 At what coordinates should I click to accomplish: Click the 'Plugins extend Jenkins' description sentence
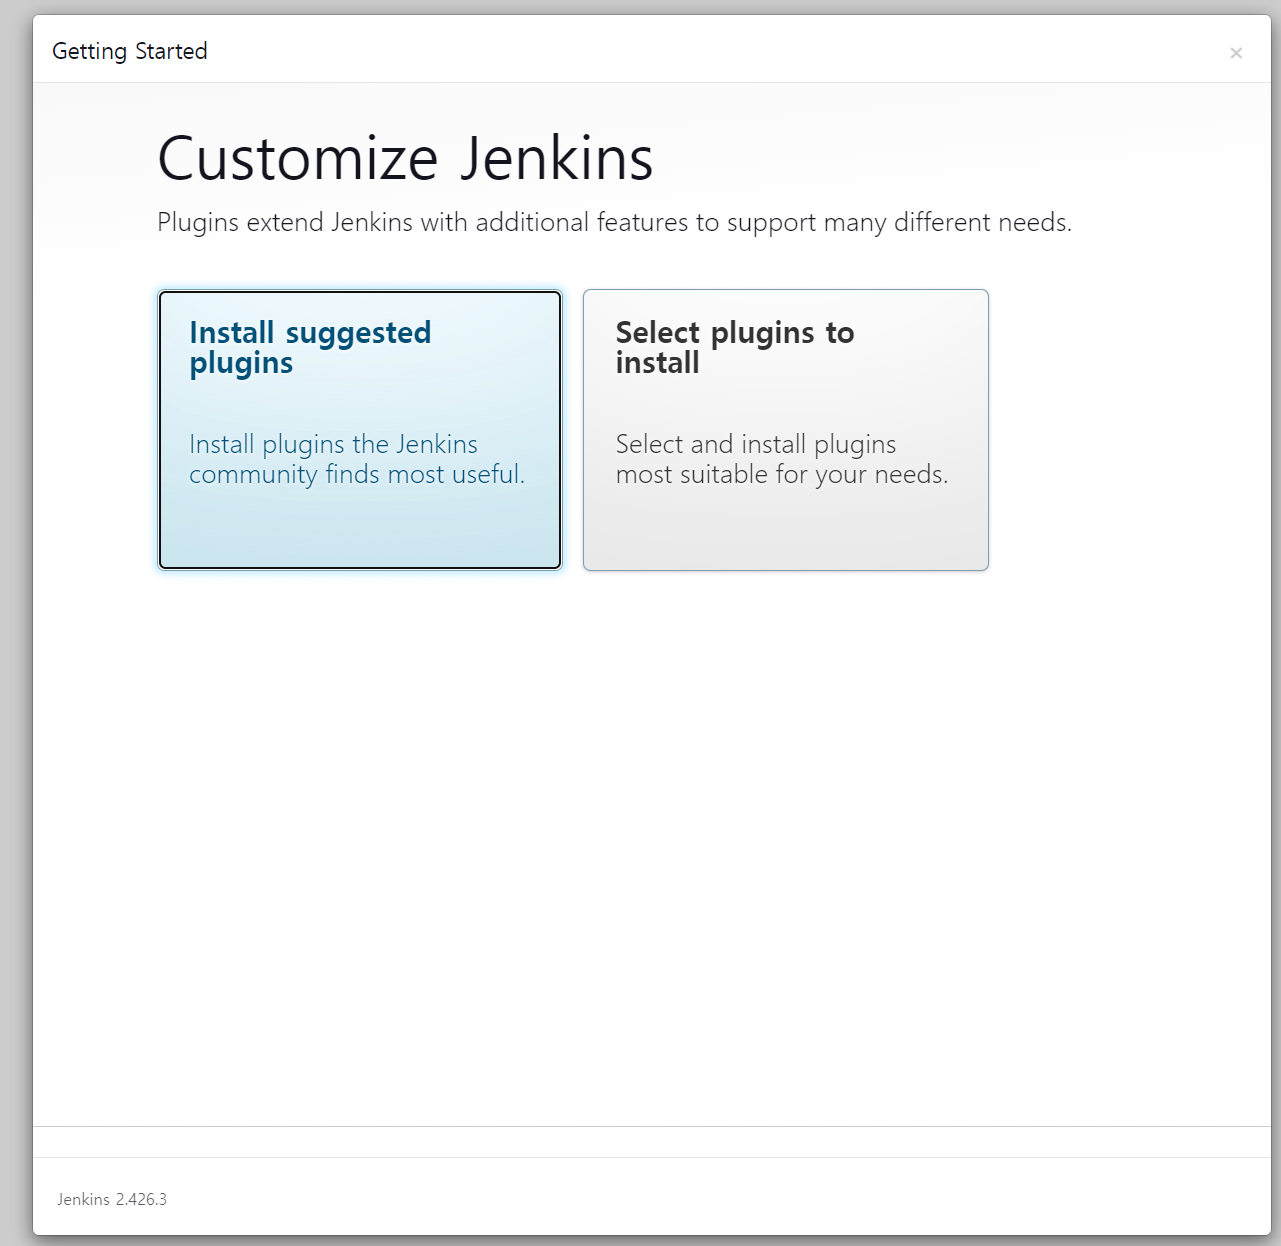(614, 222)
